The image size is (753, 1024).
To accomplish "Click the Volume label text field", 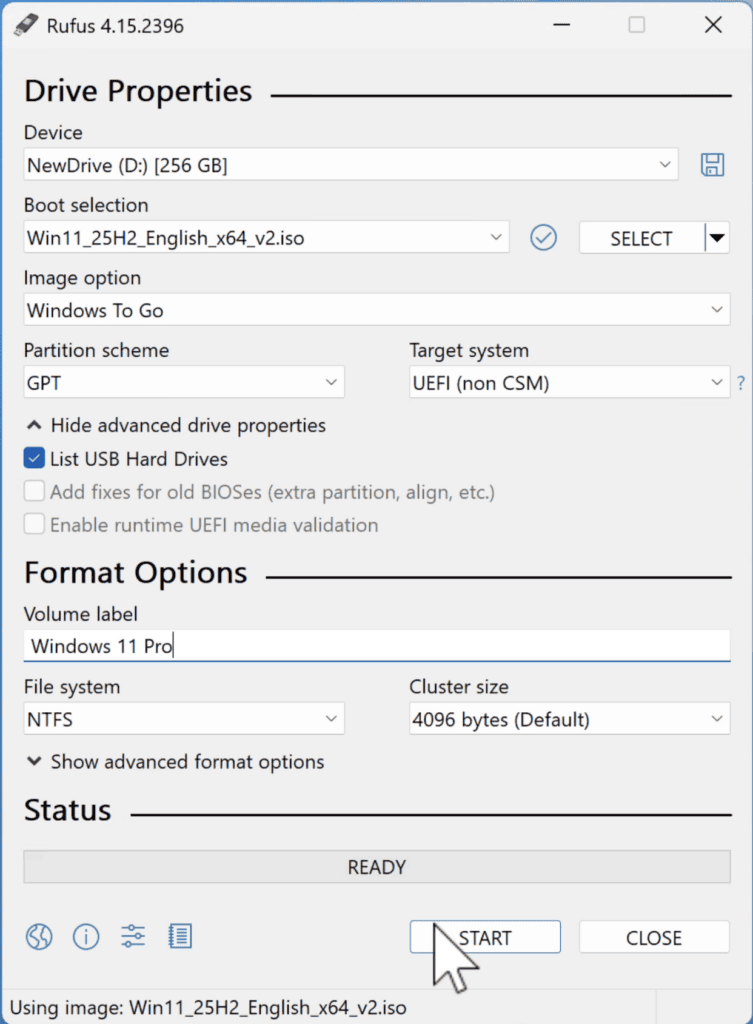I will (x=377, y=646).
